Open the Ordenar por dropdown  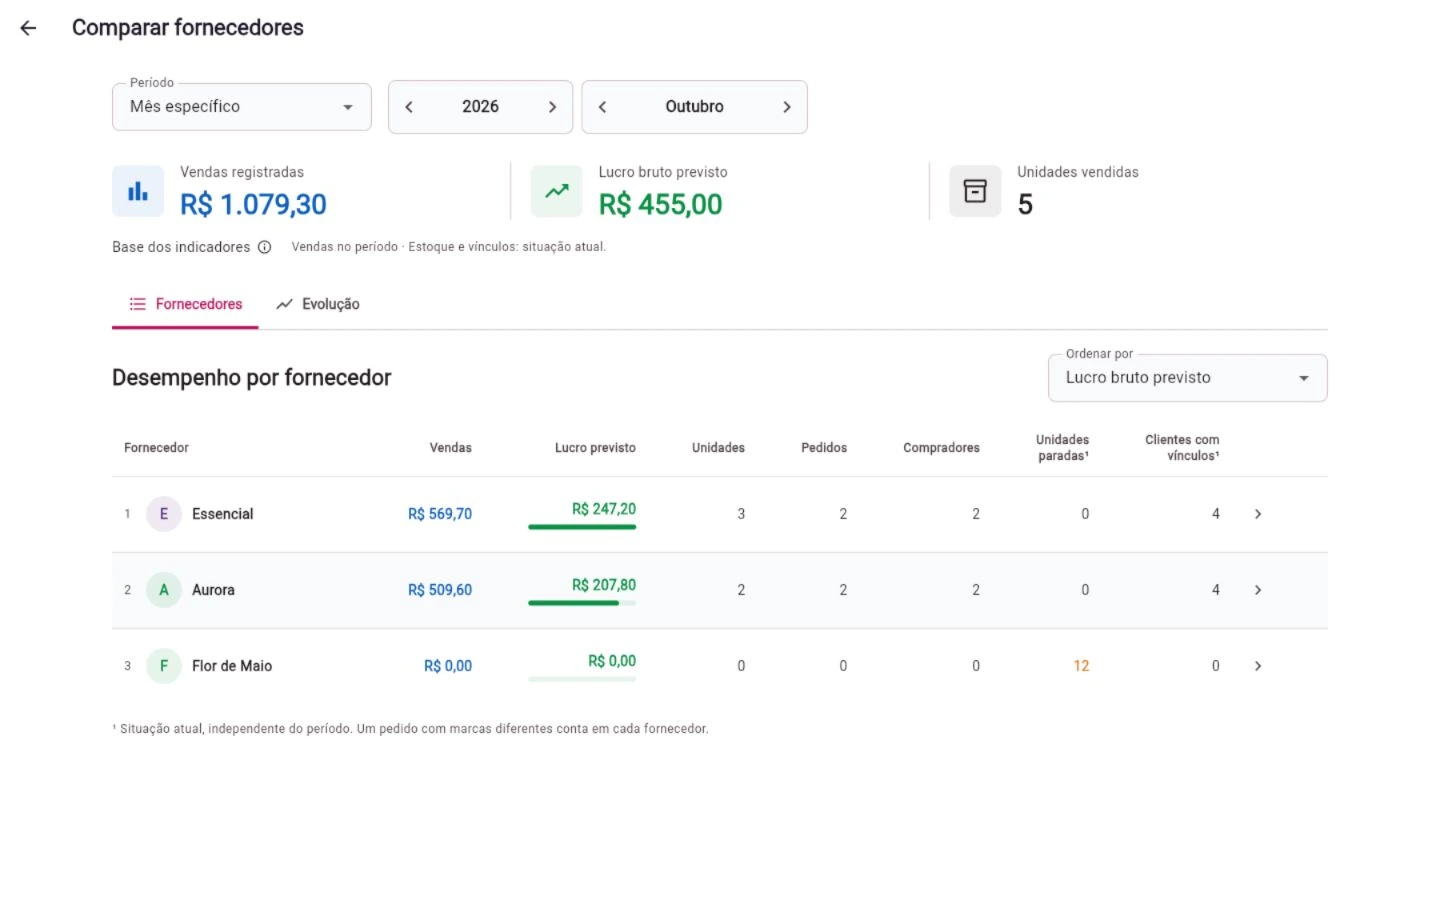click(x=1187, y=378)
